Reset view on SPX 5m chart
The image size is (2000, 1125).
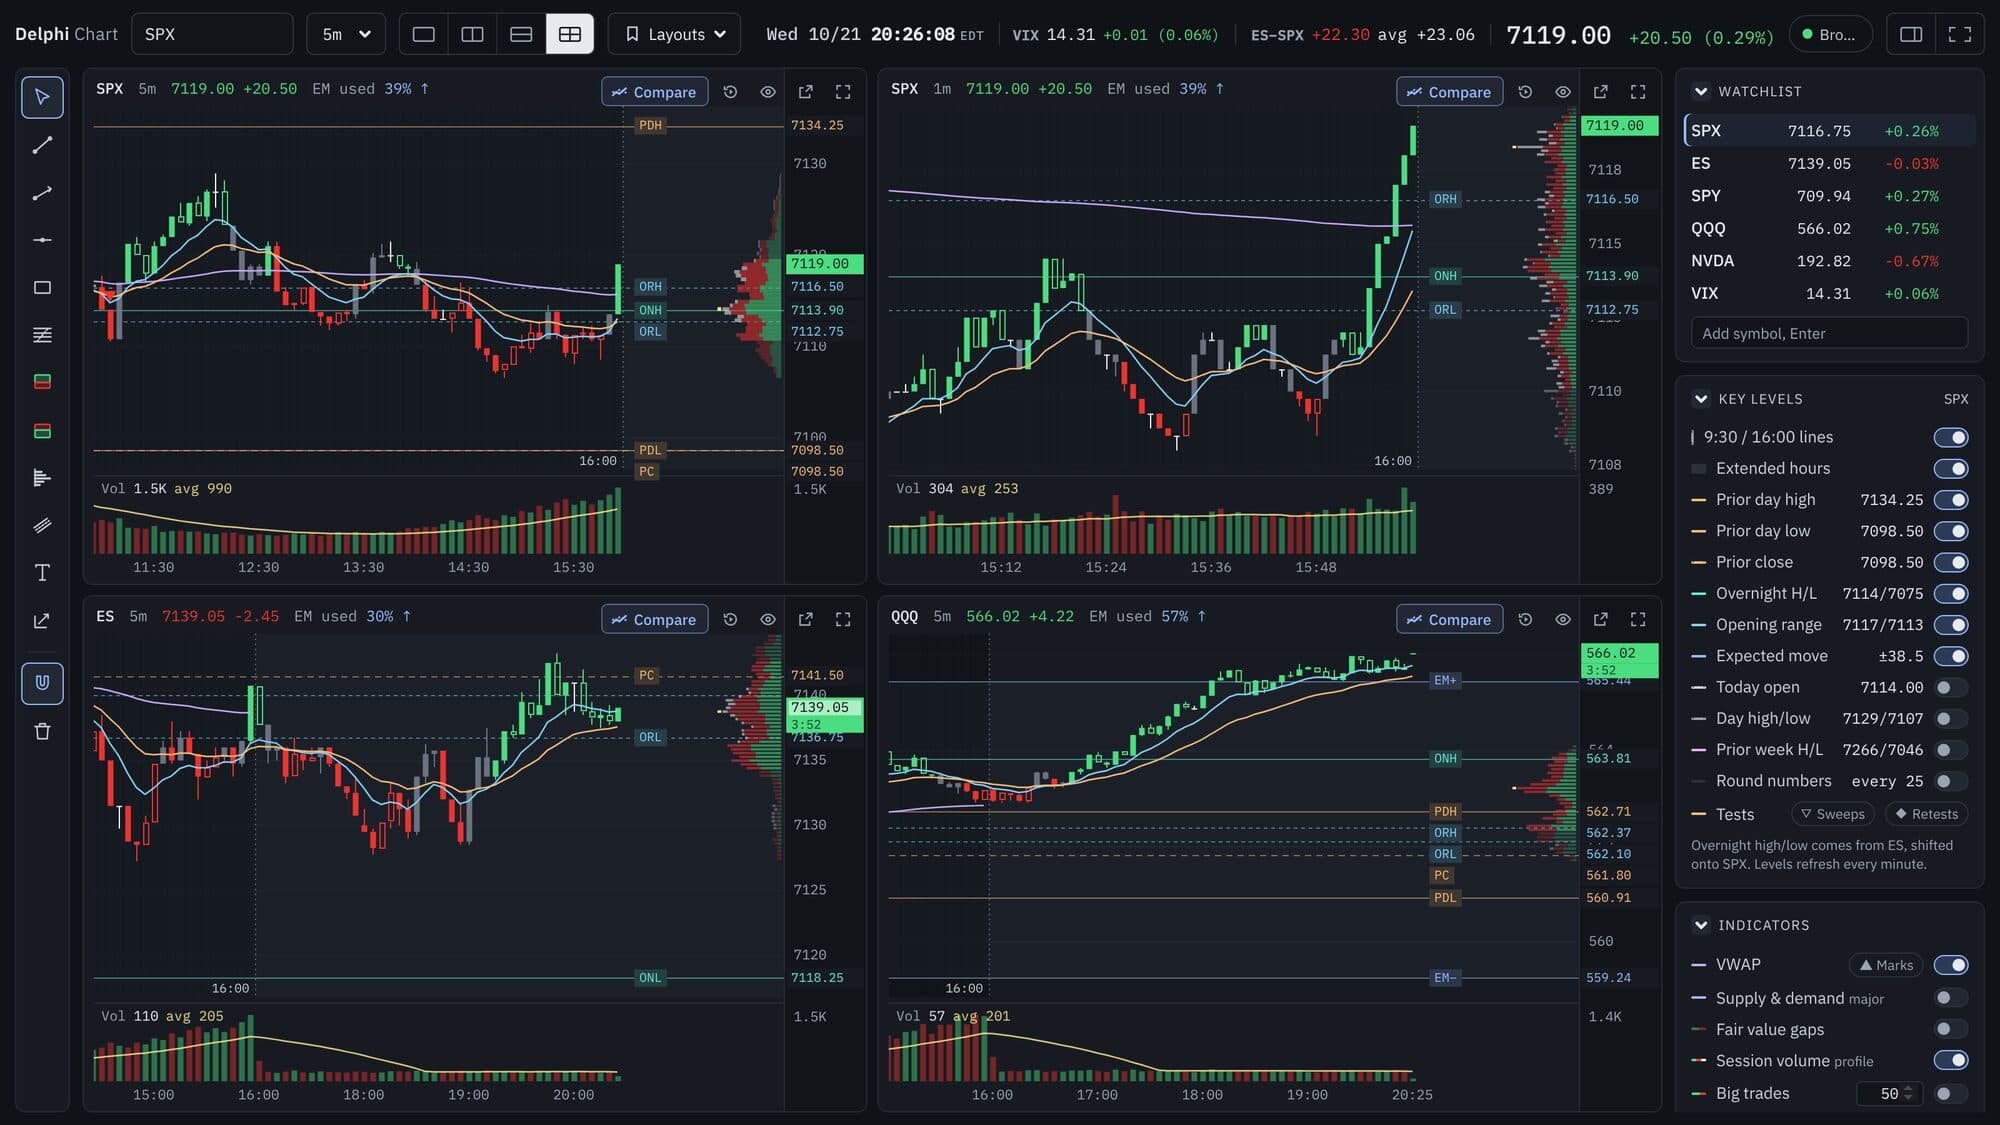(x=731, y=92)
